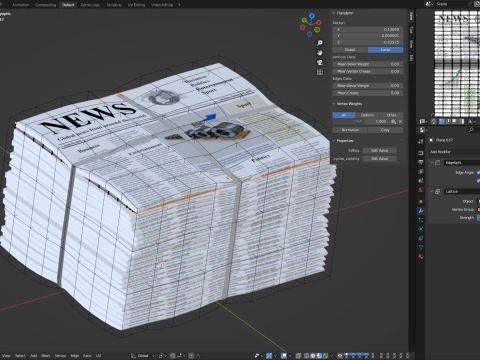The height and width of the screenshot is (360, 480).
Task: Open the Global transform orientation dropdown
Action: point(143,356)
